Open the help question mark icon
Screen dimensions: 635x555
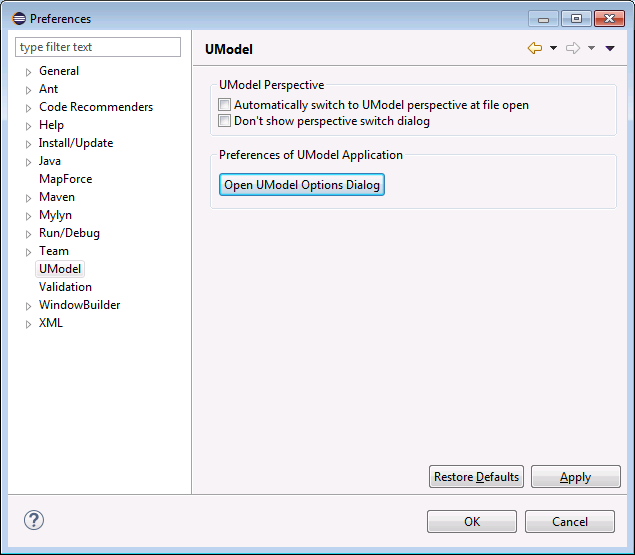(x=34, y=520)
